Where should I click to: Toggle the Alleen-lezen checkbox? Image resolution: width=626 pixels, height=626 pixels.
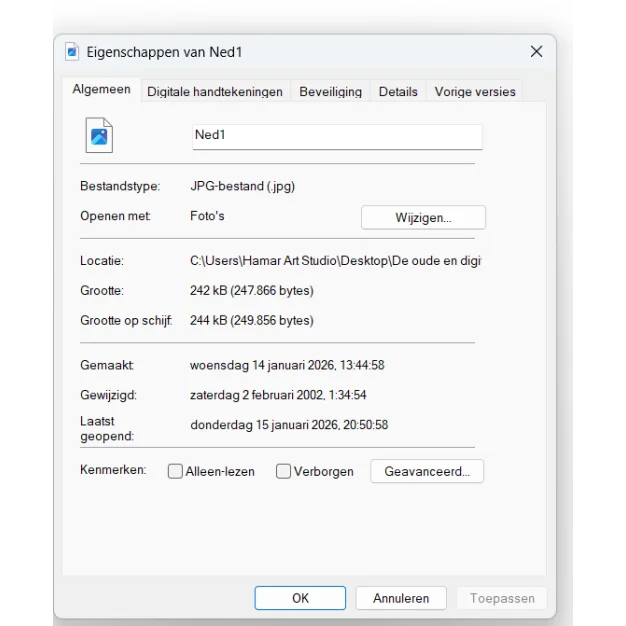click(175, 471)
